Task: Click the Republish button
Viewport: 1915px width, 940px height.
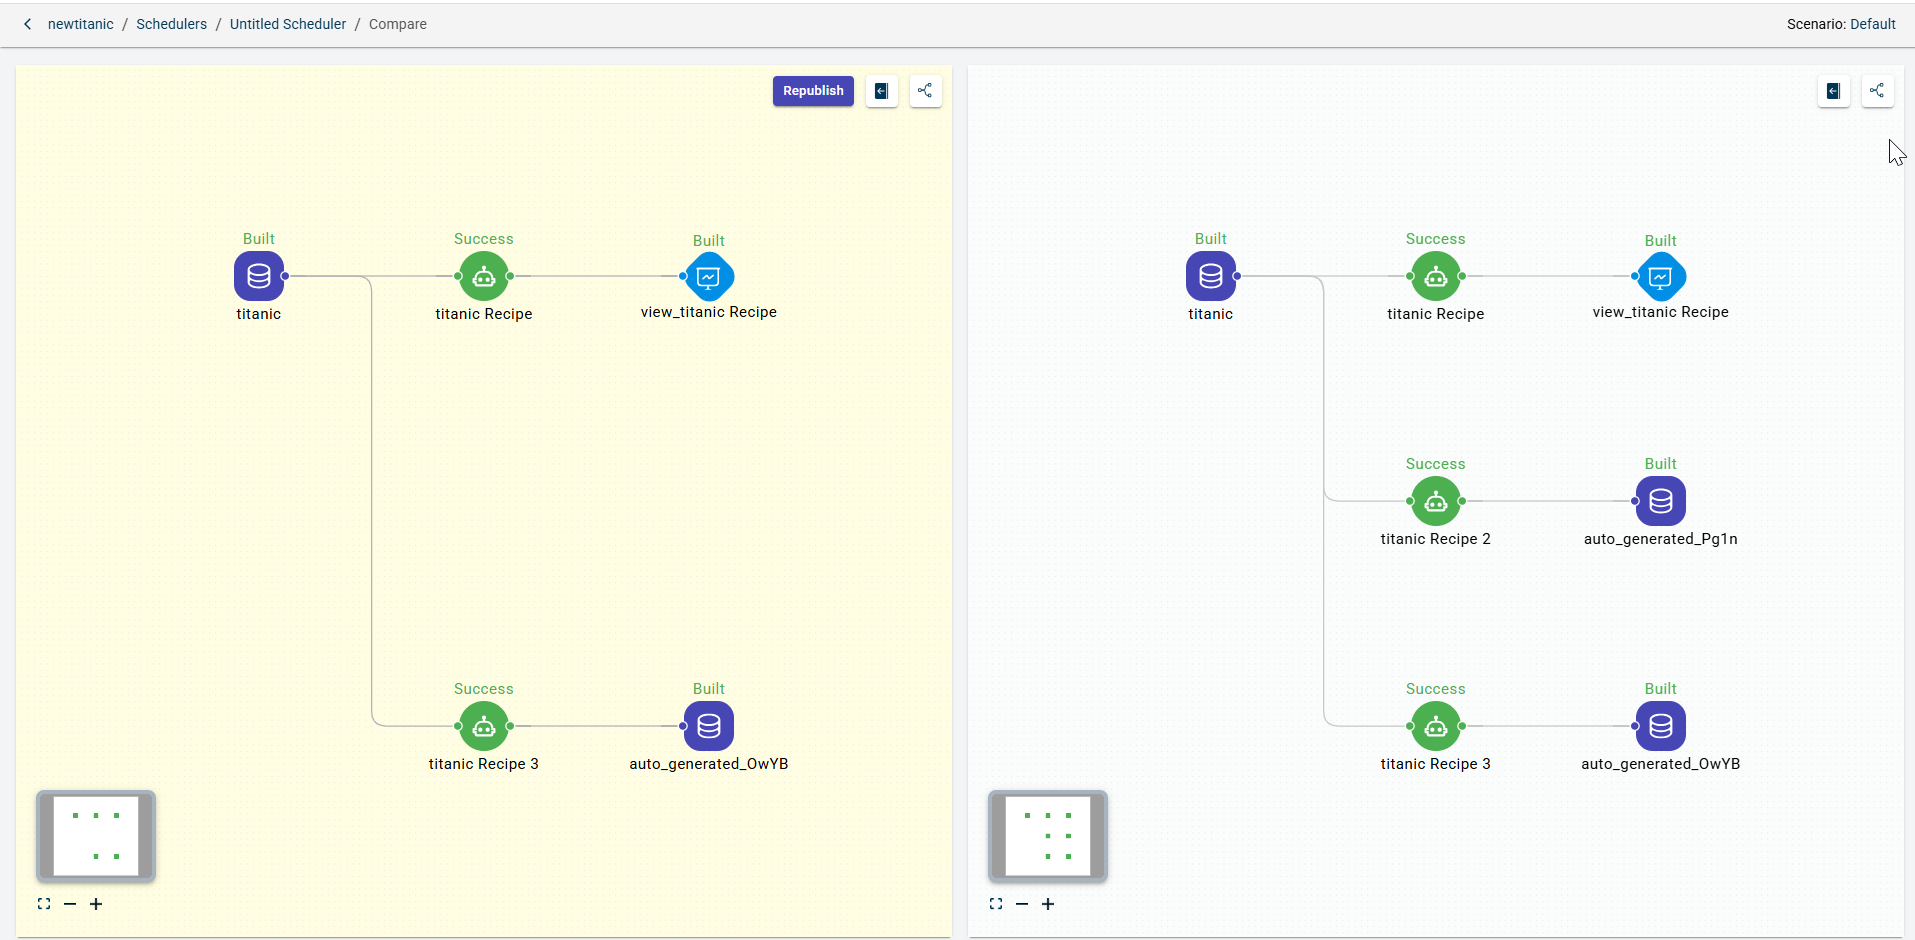Action: (812, 91)
